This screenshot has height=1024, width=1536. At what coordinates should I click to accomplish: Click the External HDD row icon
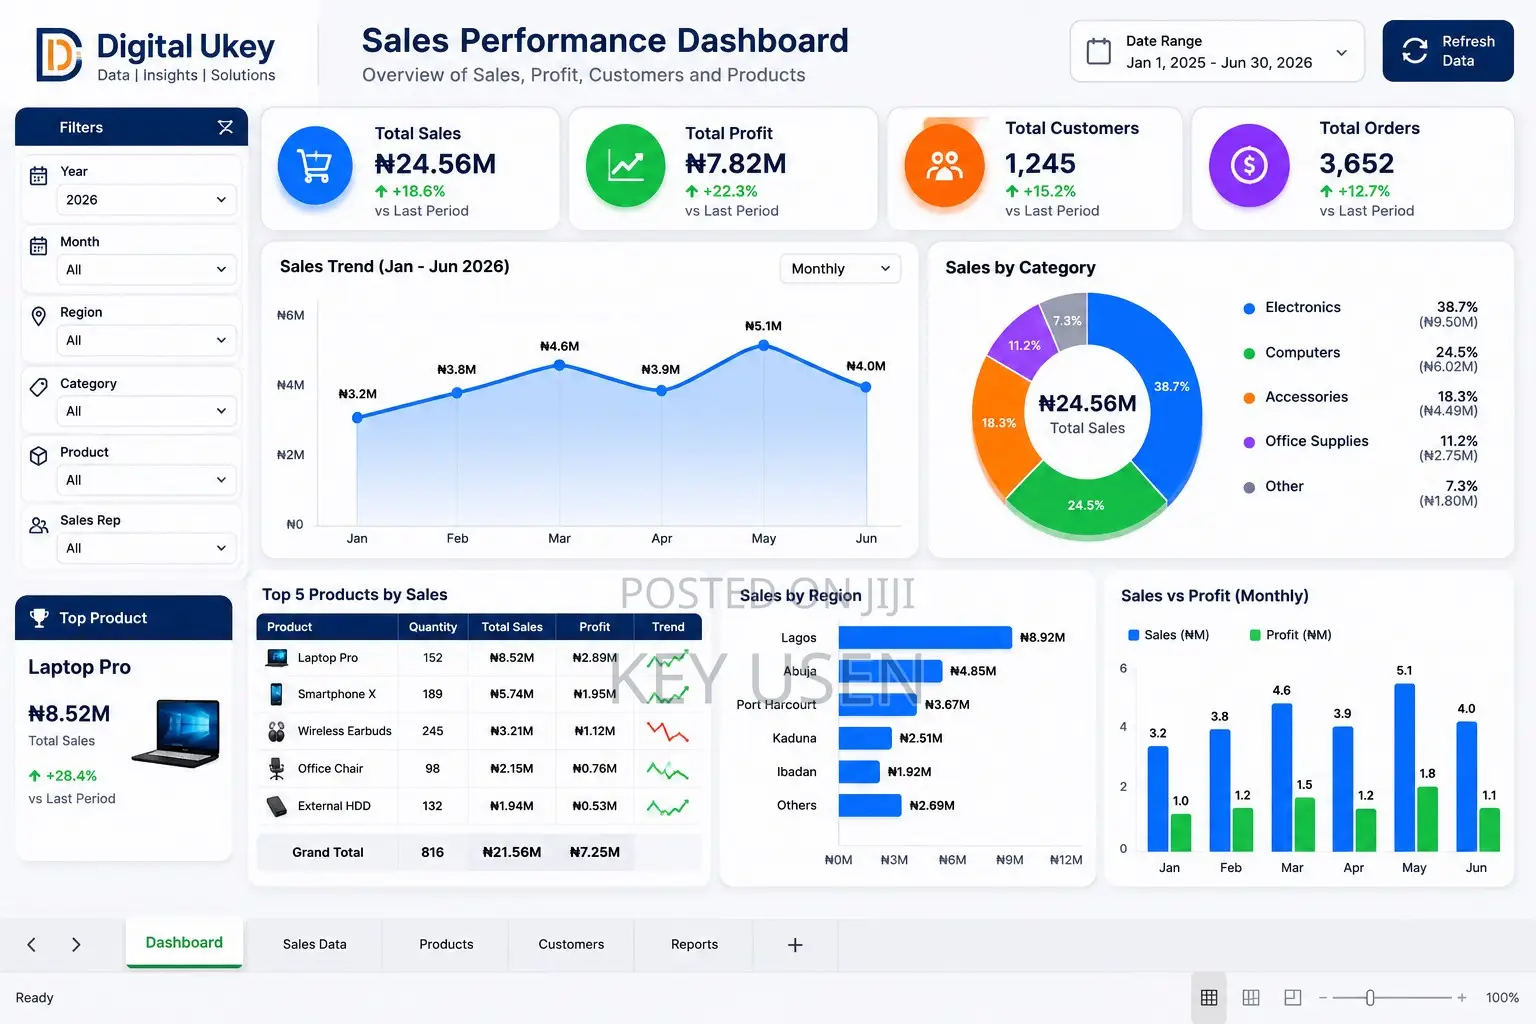[x=277, y=806]
